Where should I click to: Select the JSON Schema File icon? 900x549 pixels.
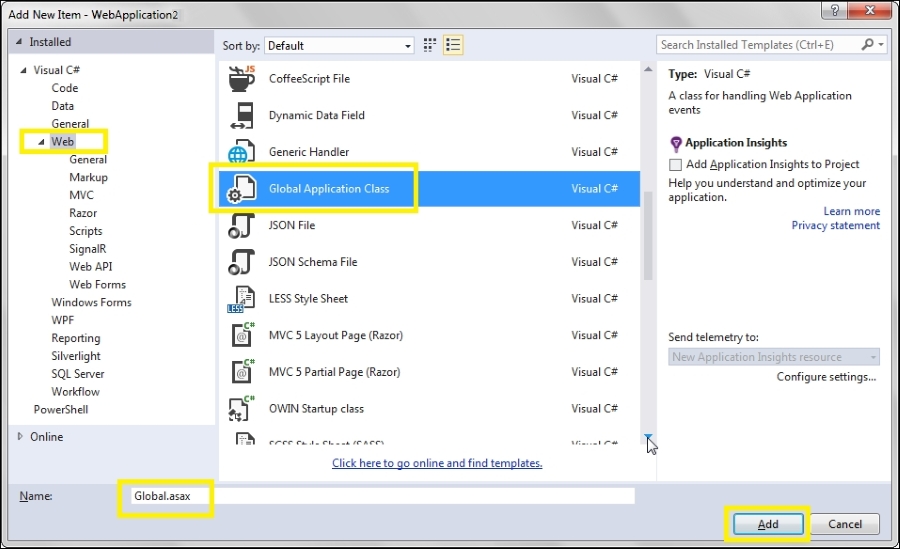pyautogui.click(x=242, y=262)
